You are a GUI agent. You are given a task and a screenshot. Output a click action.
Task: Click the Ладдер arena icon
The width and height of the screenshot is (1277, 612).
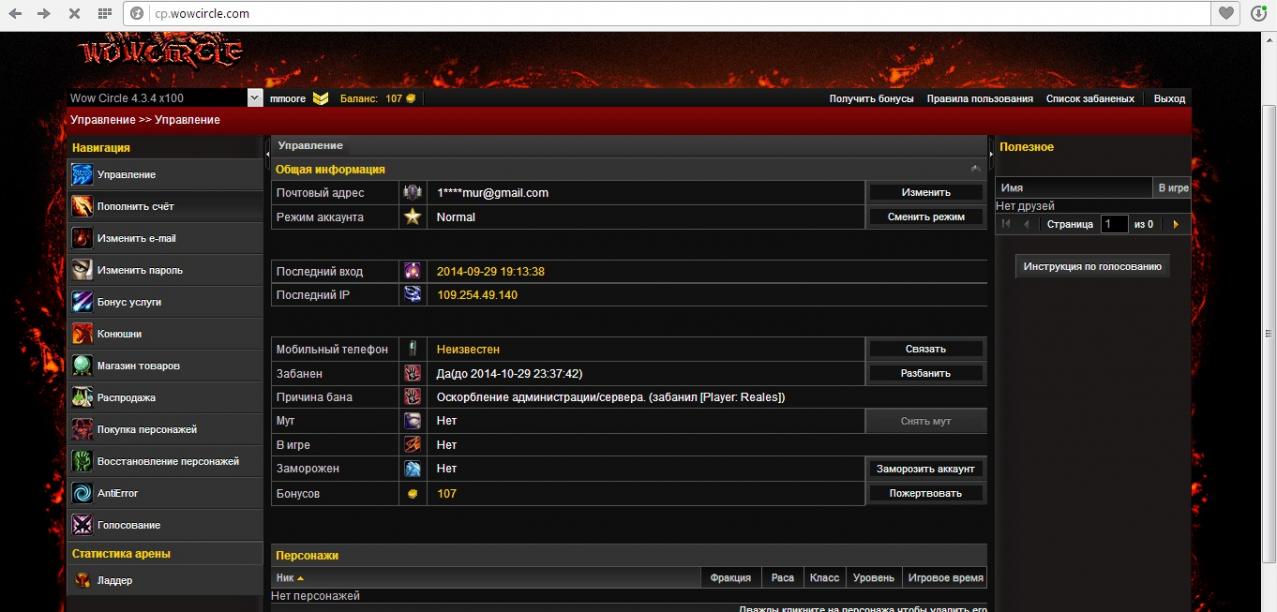[x=82, y=580]
